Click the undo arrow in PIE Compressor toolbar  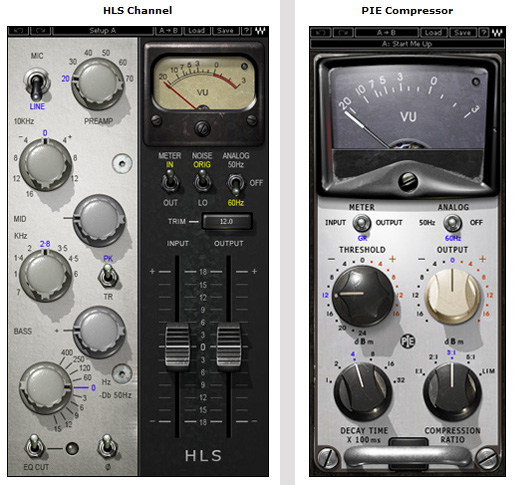(x=321, y=33)
